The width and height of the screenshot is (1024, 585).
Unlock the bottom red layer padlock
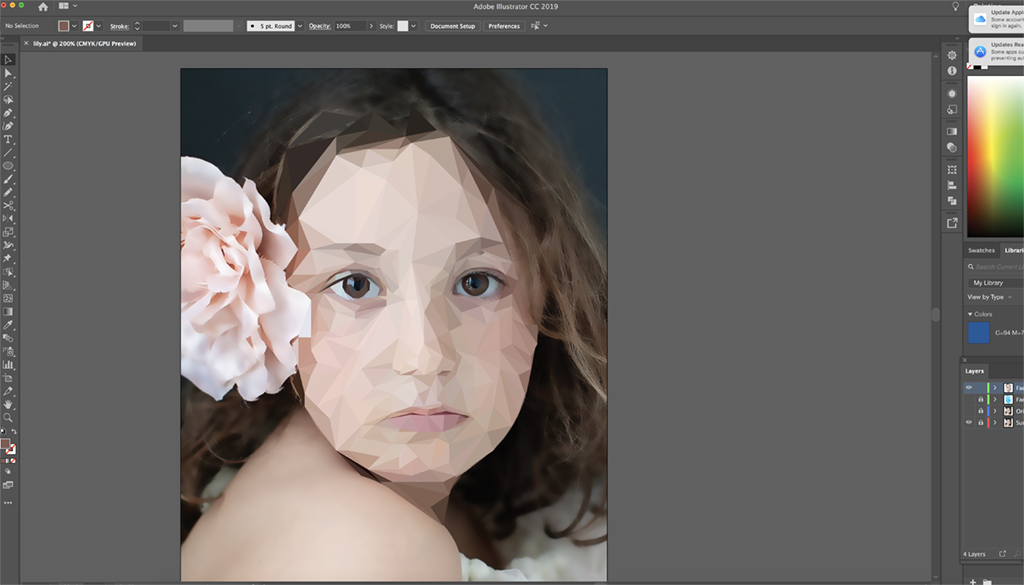(x=980, y=422)
